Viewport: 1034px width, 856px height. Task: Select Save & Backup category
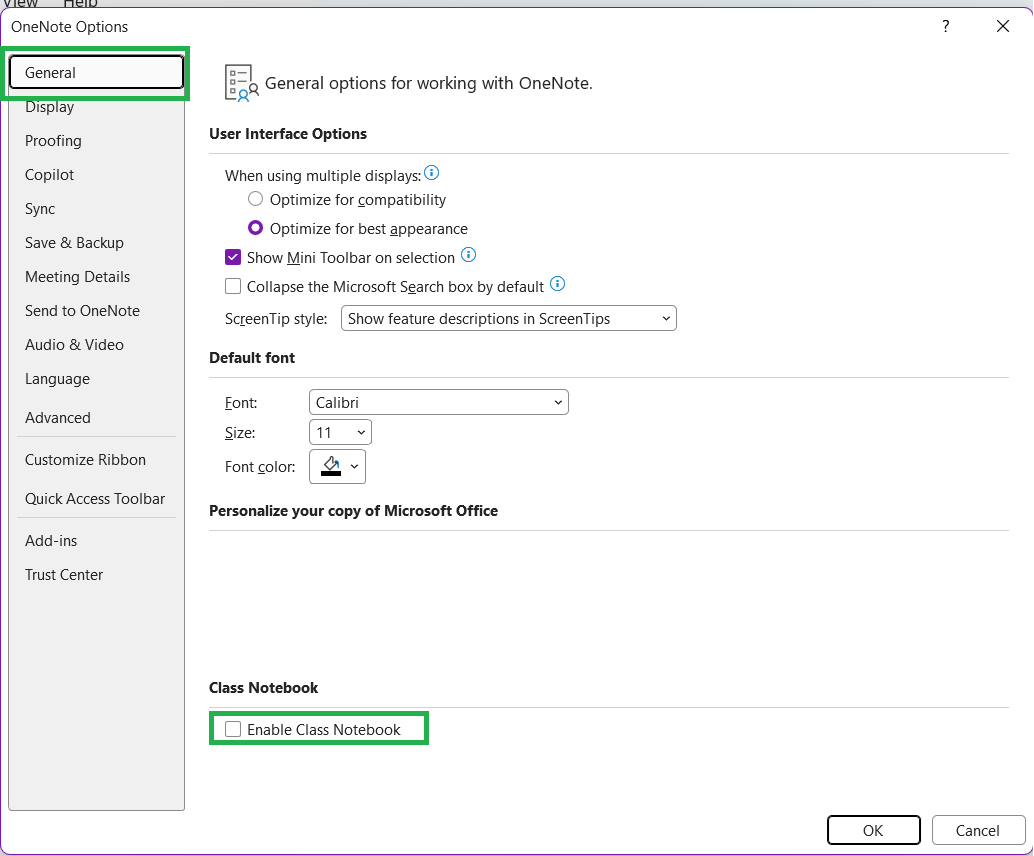(x=96, y=243)
